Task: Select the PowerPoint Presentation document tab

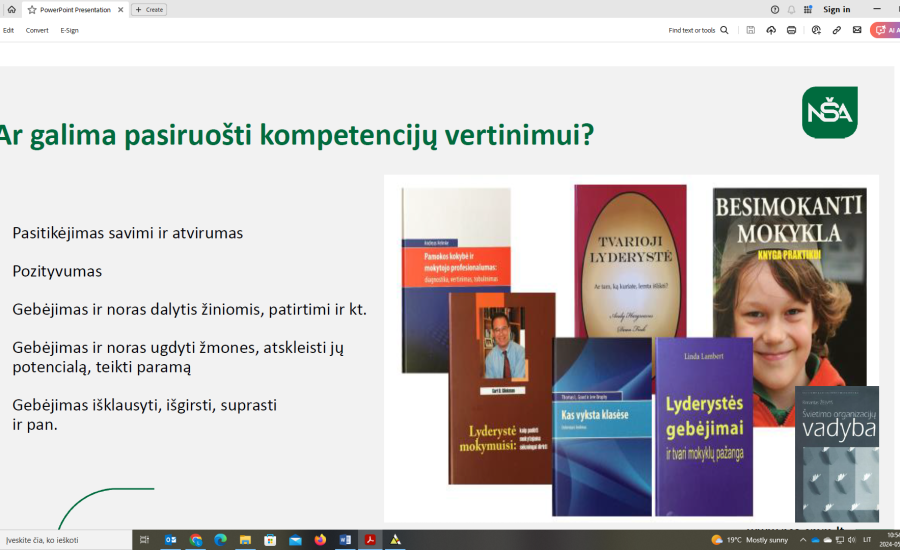Action: click(75, 10)
